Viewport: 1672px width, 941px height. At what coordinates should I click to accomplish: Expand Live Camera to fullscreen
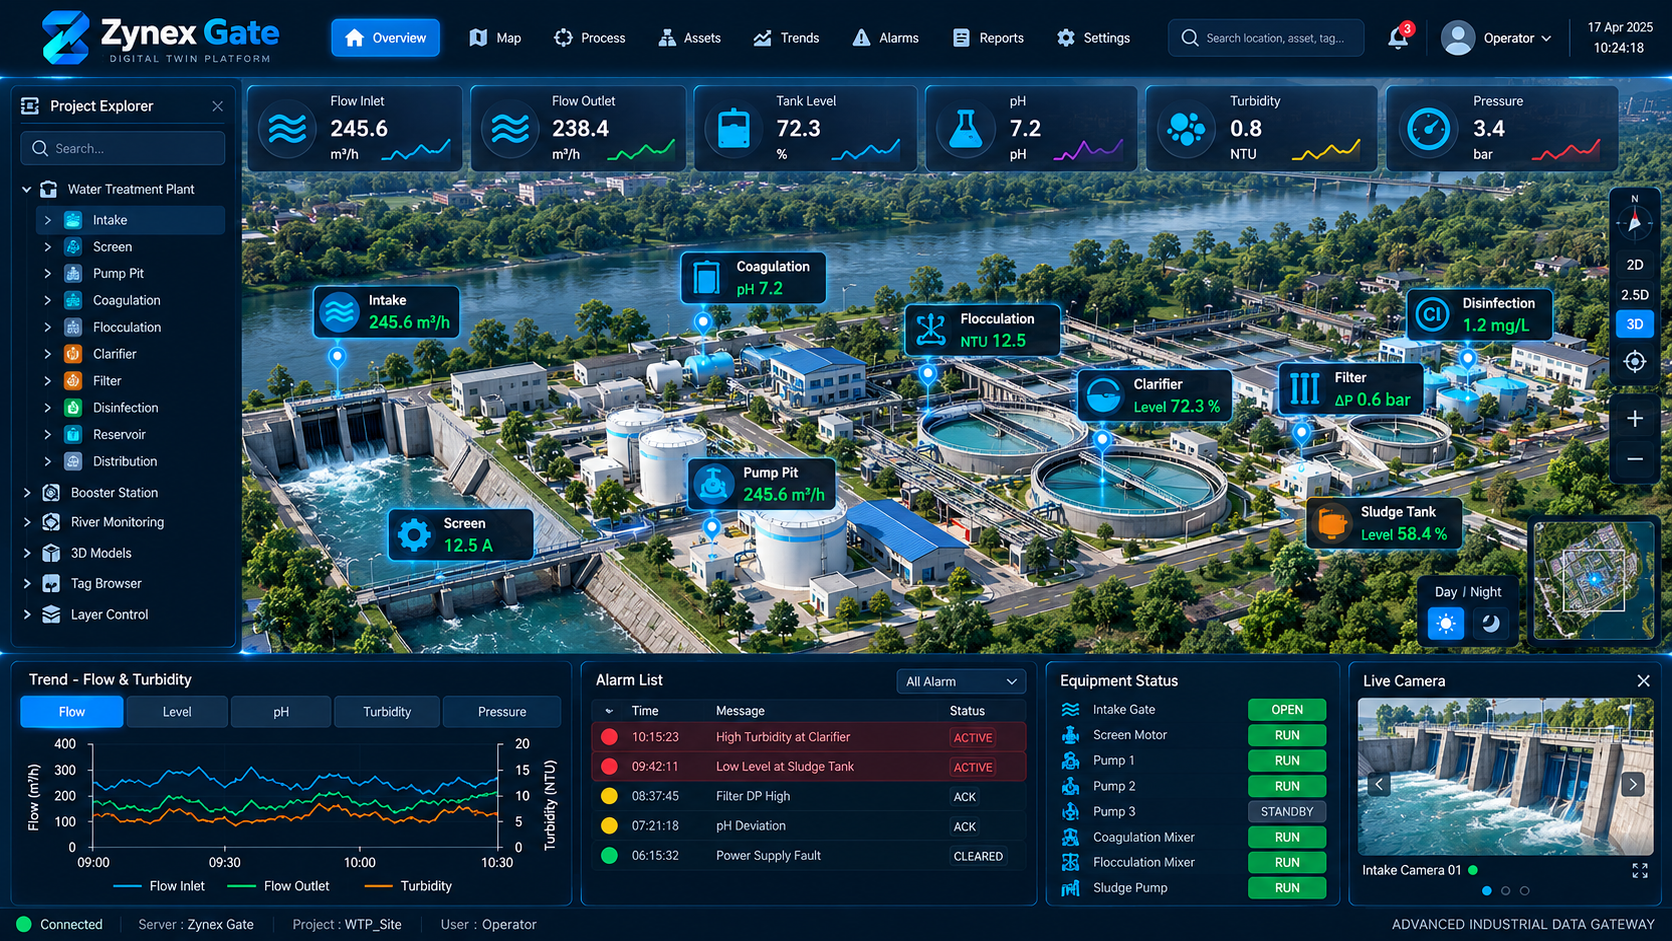click(x=1640, y=871)
